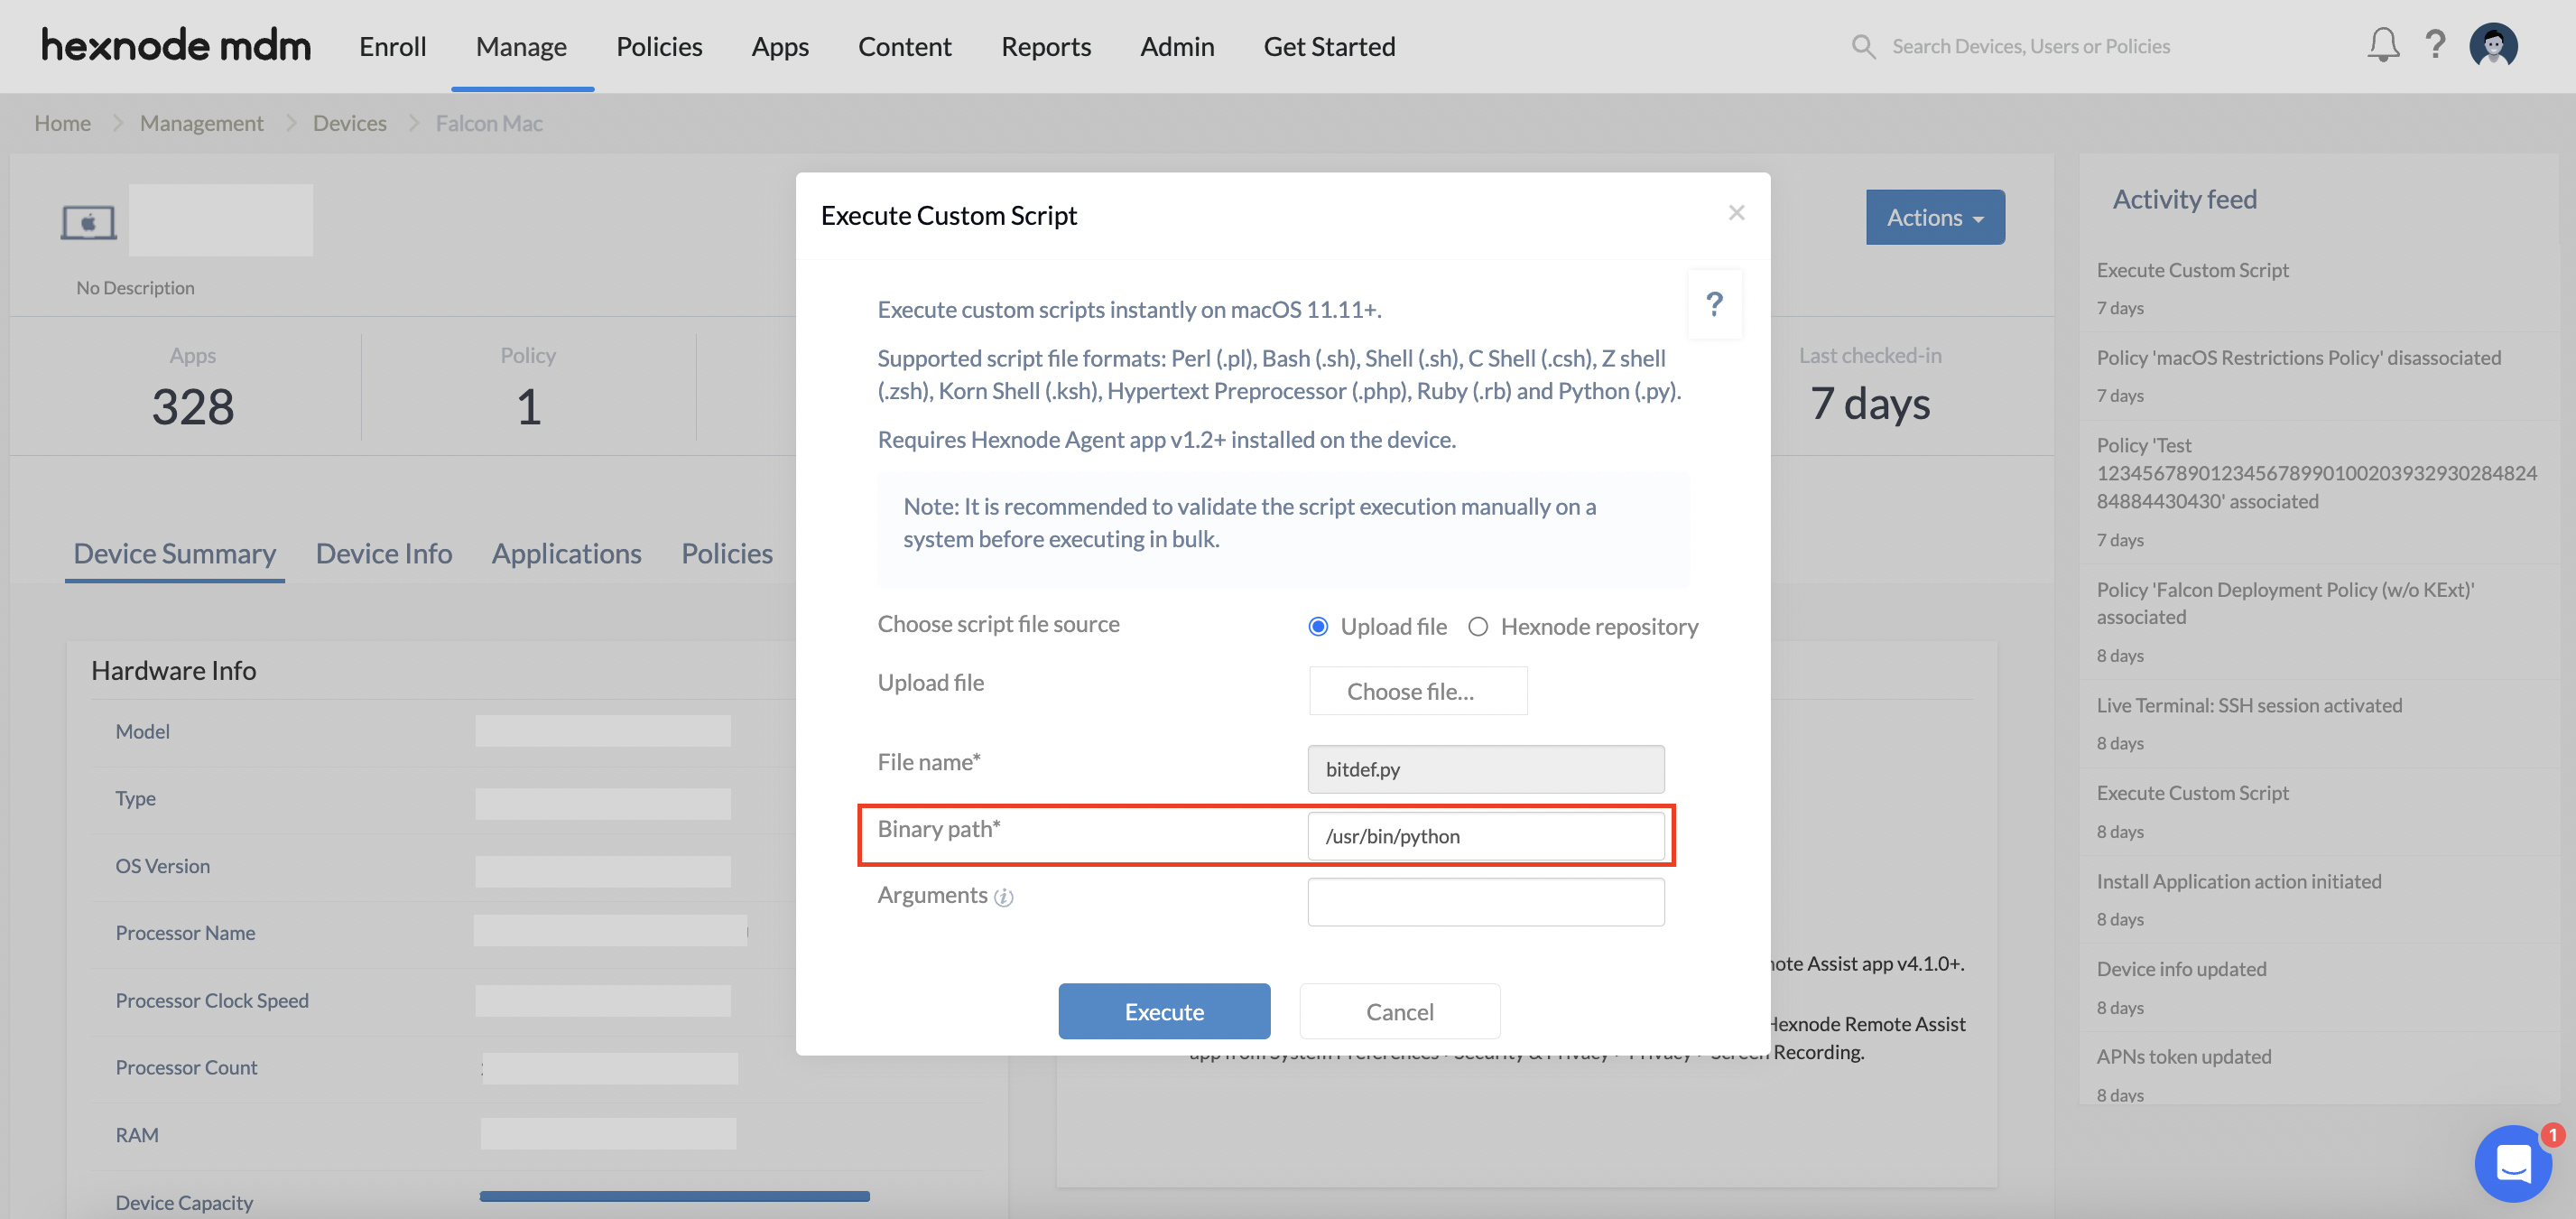Open the Content menu

905,46
